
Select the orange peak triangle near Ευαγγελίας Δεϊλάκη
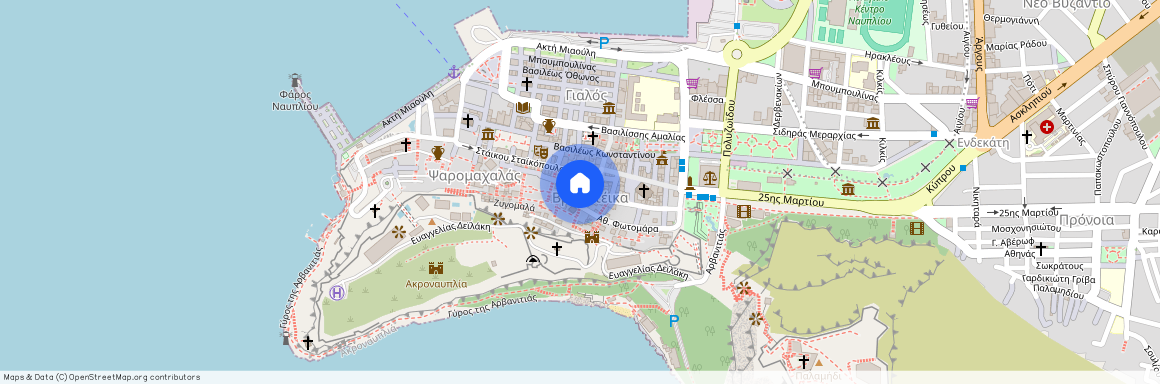tap(432, 220)
